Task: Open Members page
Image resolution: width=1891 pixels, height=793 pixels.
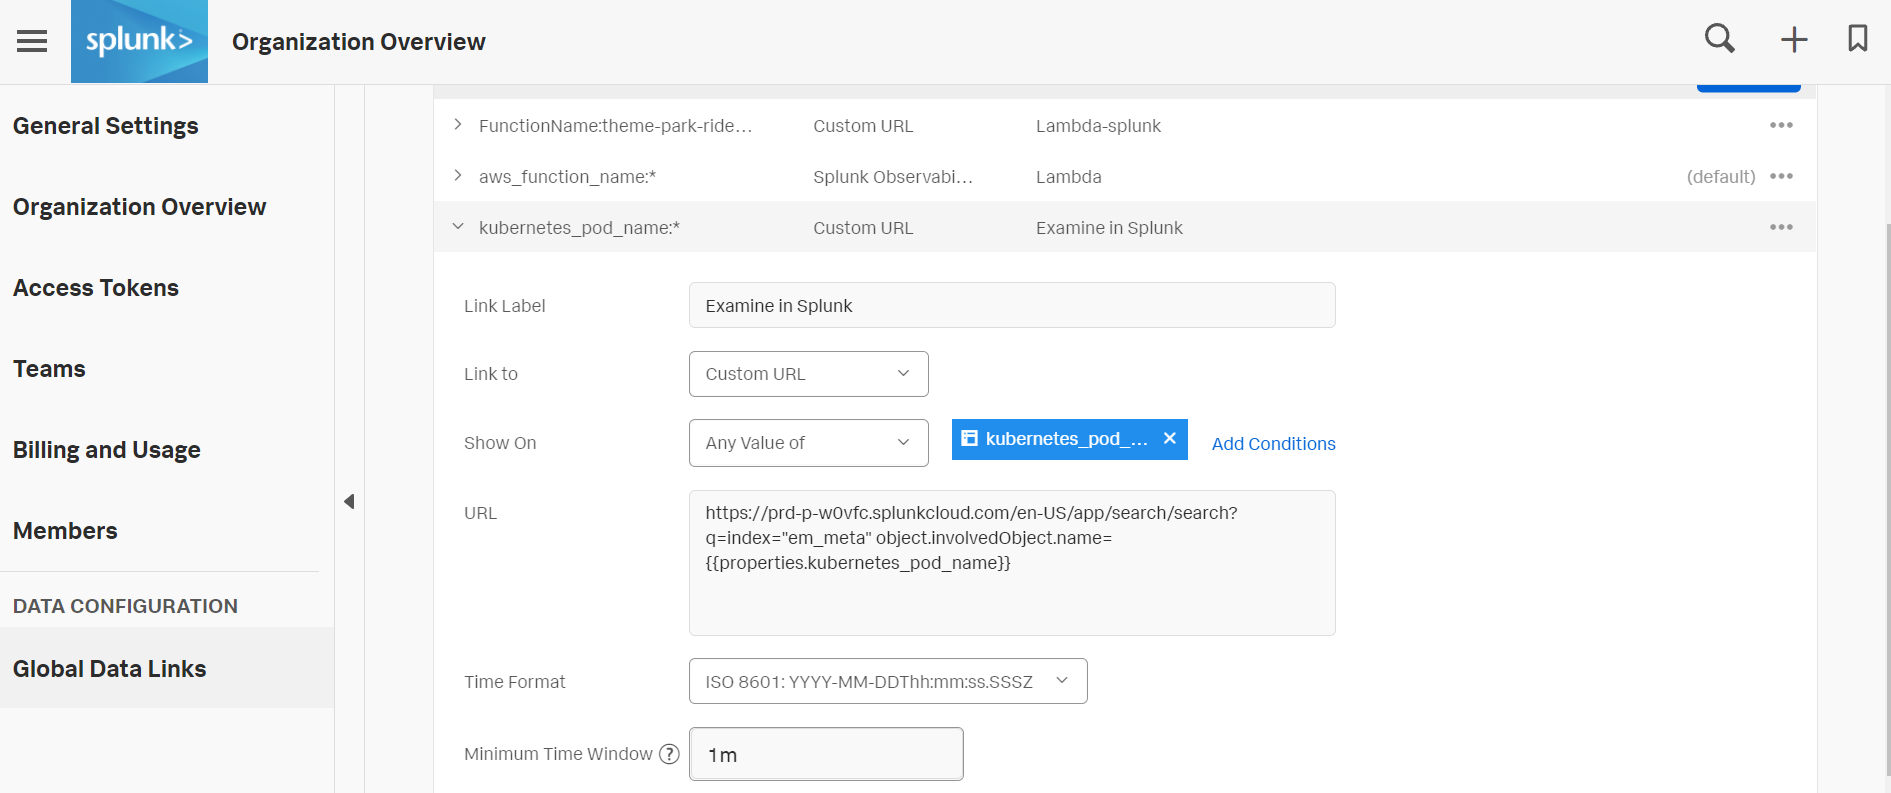Action: pos(65,531)
